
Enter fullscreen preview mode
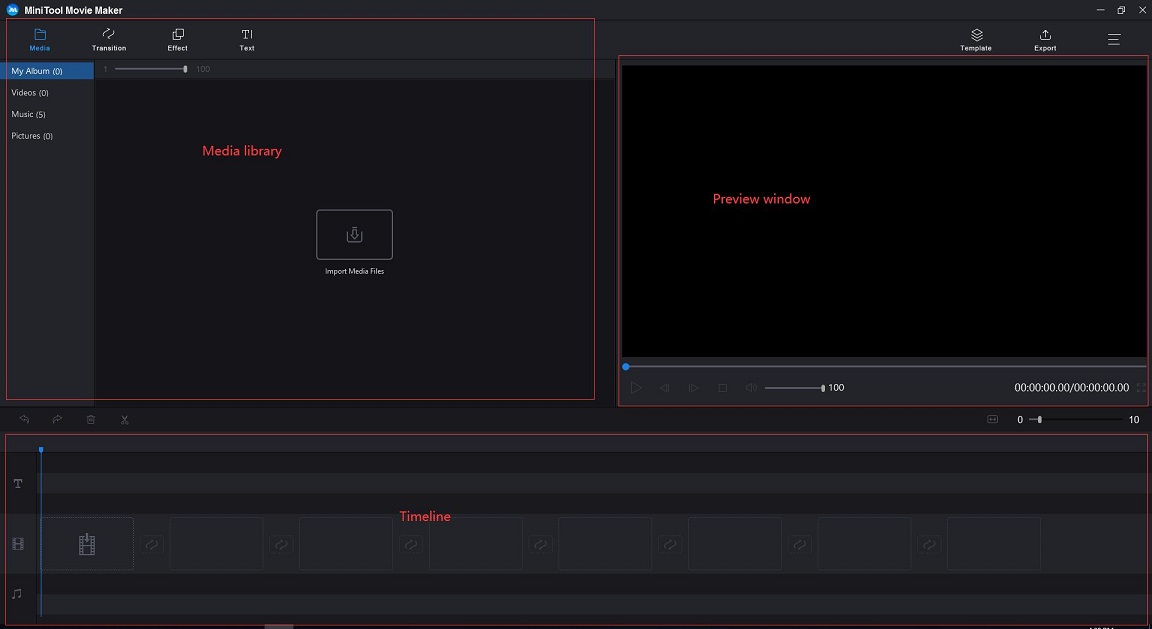pos(1141,388)
